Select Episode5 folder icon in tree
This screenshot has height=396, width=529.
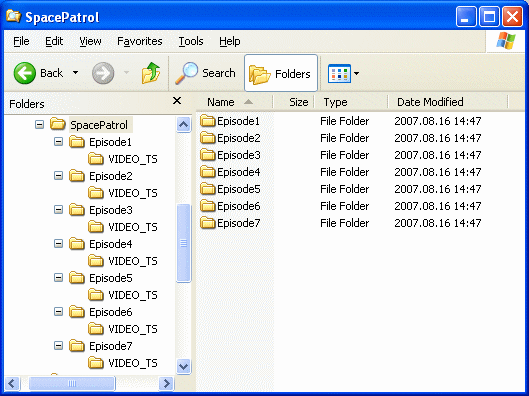tap(77, 278)
